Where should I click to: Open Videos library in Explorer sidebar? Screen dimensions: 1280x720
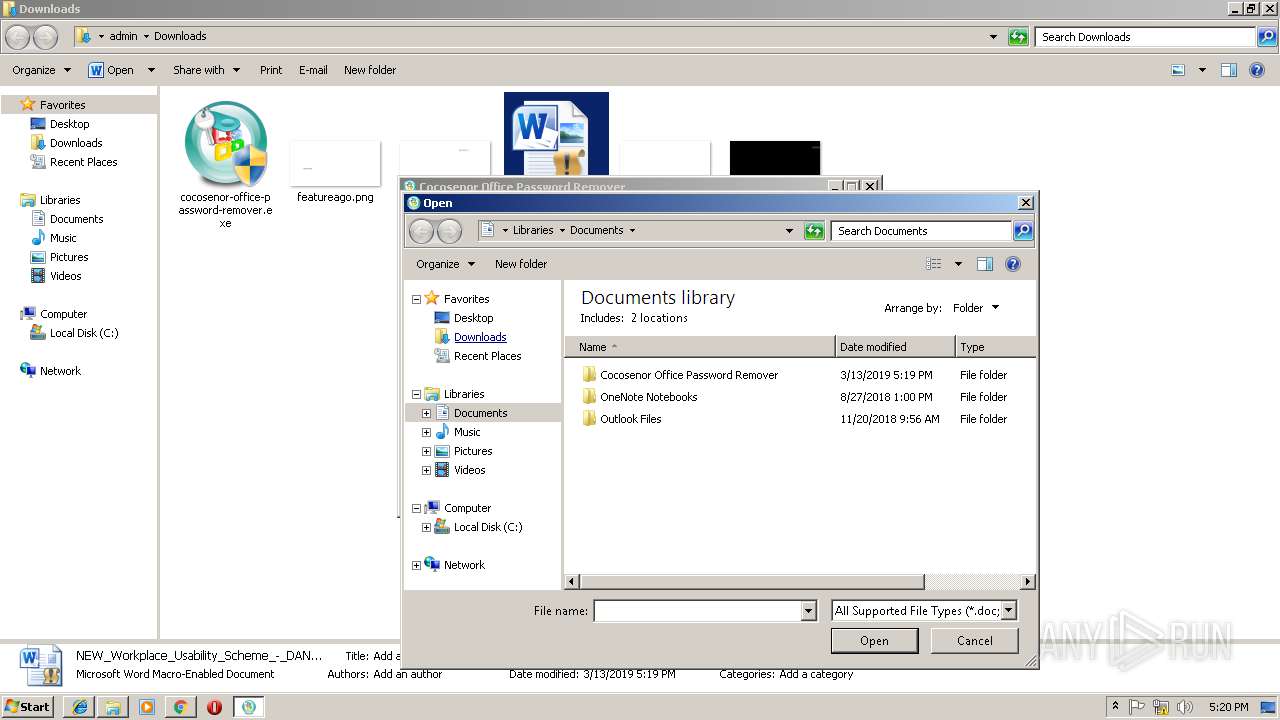[65, 276]
